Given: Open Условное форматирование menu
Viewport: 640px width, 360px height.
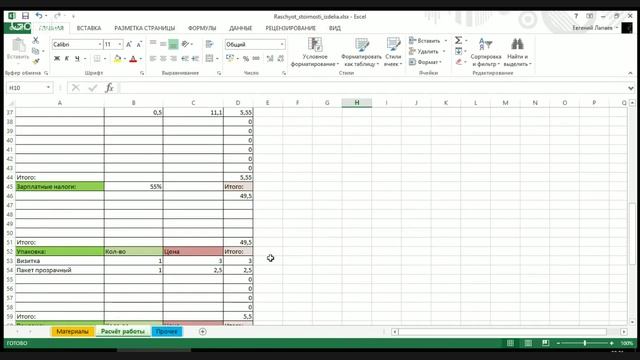Looking at the screenshot, I should [315, 52].
